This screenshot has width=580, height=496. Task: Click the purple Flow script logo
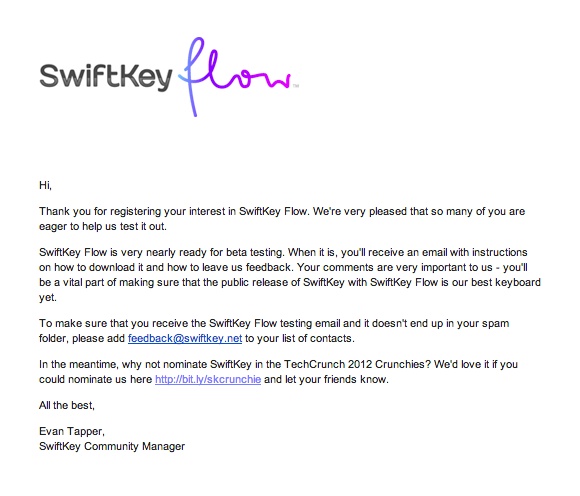pos(234,76)
